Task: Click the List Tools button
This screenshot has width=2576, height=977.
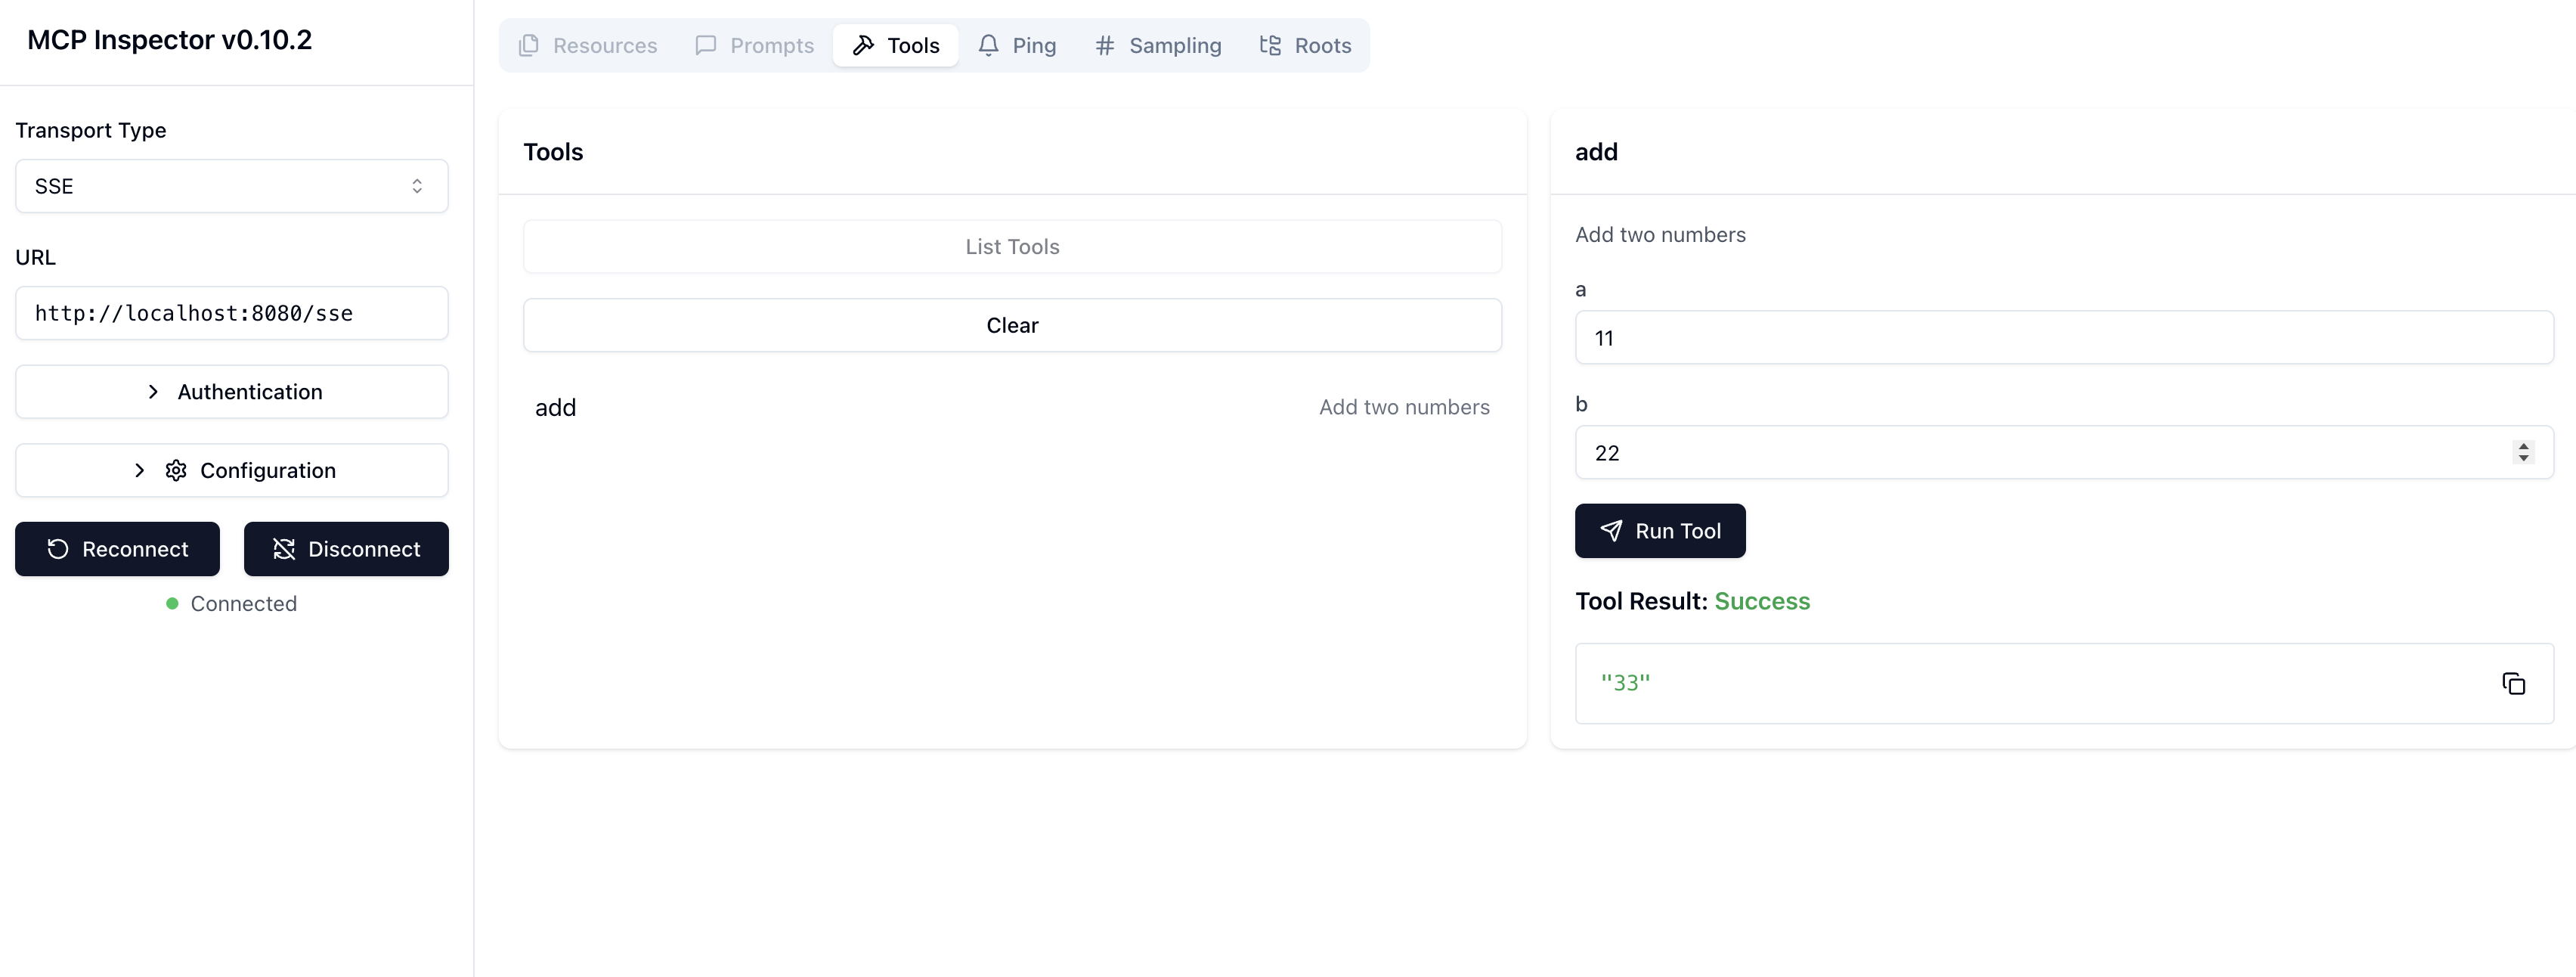Action: [1012, 246]
